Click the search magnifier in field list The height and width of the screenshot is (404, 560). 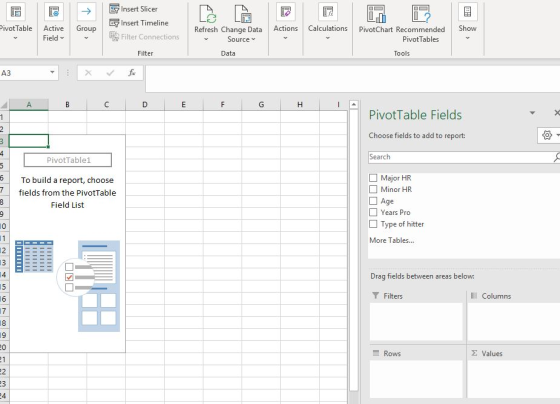click(x=556, y=157)
